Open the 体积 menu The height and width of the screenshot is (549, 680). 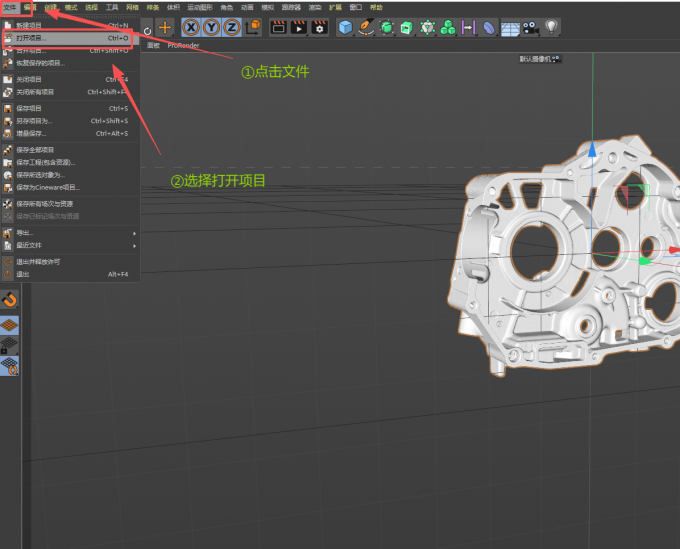click(x=173, y=7)
